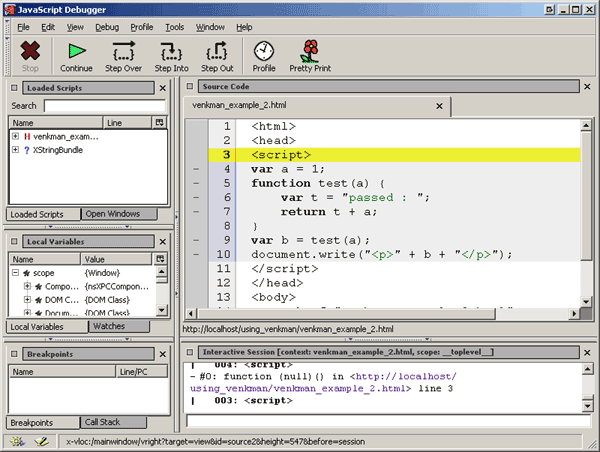Click the Interactive Session command input
Viewport: 600px width, 452px height.
click(388, 421)
